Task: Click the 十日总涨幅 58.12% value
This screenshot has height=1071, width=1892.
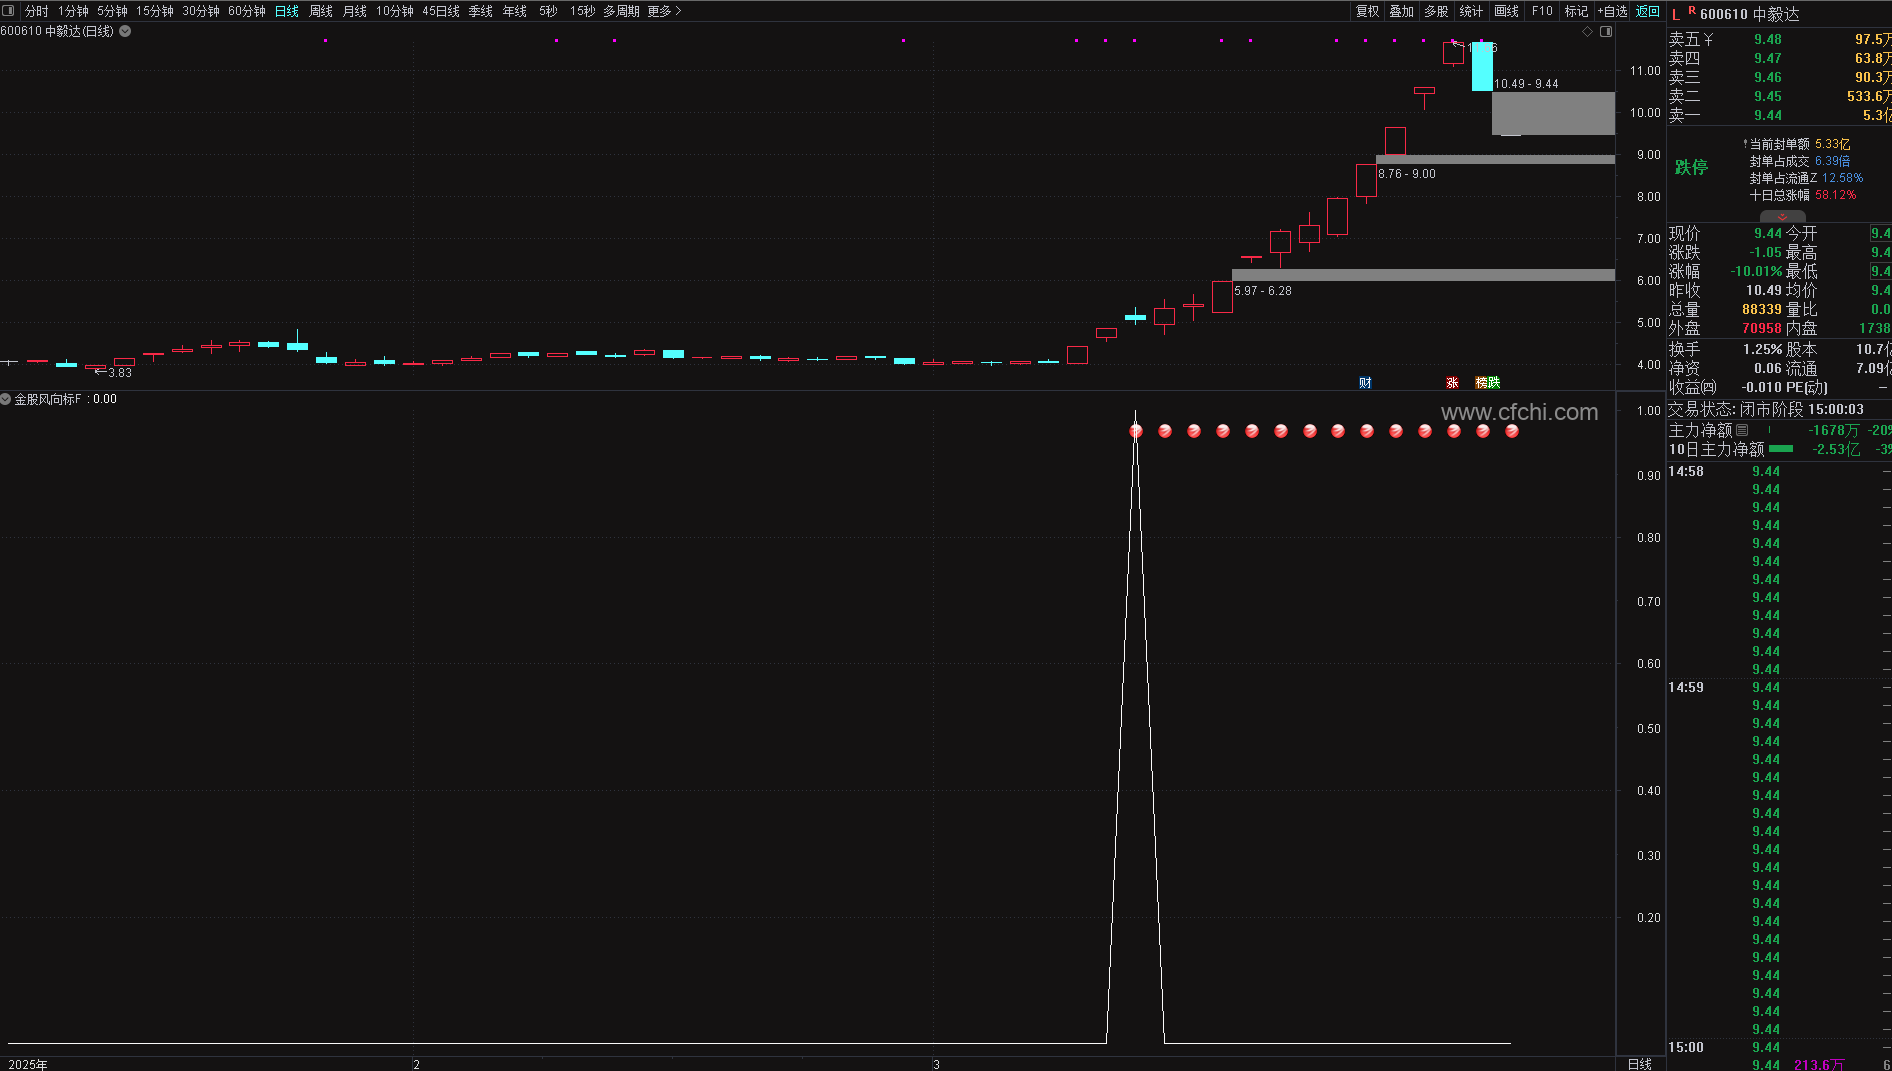Action: pos(1836,195)
